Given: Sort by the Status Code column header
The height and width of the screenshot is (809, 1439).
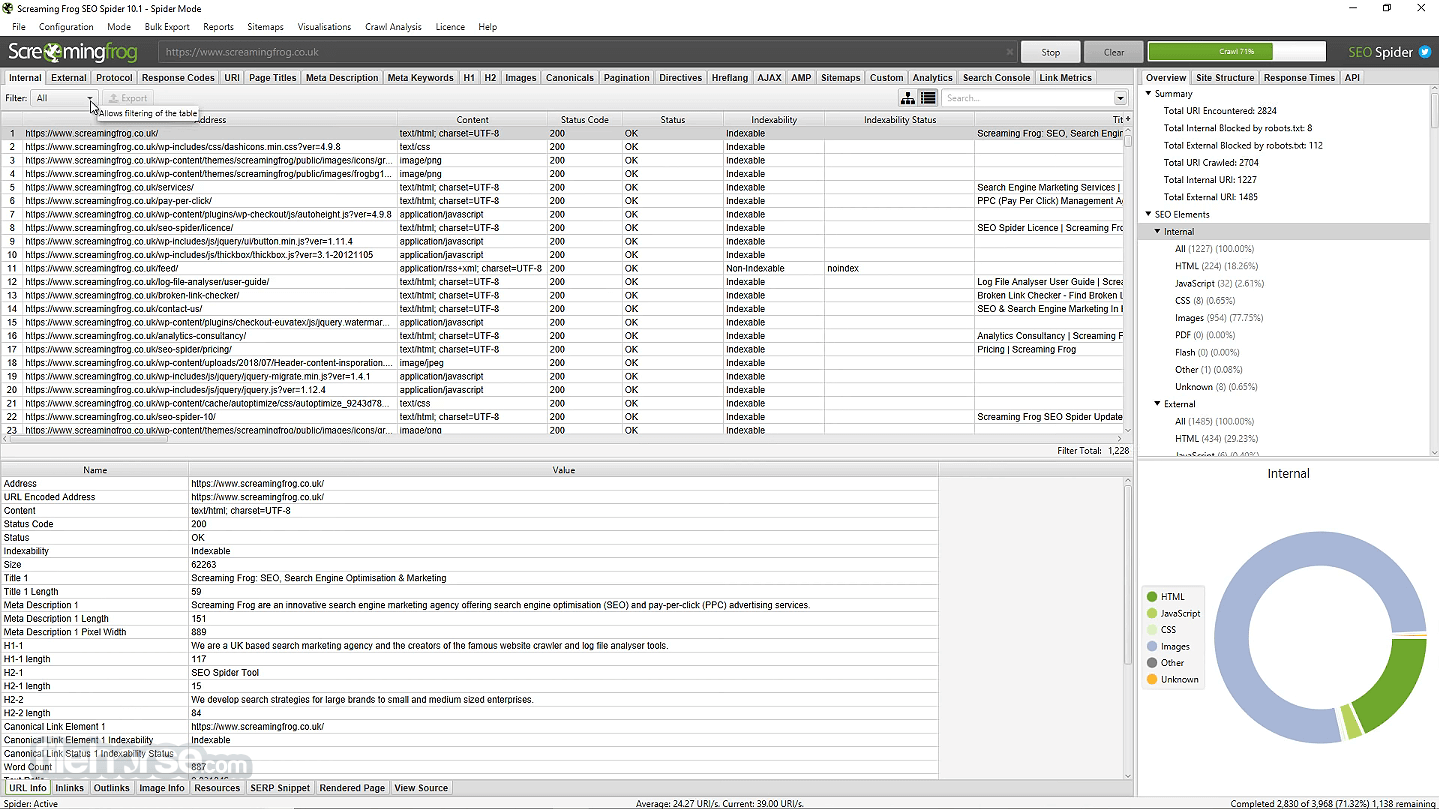Looking at the screenshot, I should coord(585,120).
